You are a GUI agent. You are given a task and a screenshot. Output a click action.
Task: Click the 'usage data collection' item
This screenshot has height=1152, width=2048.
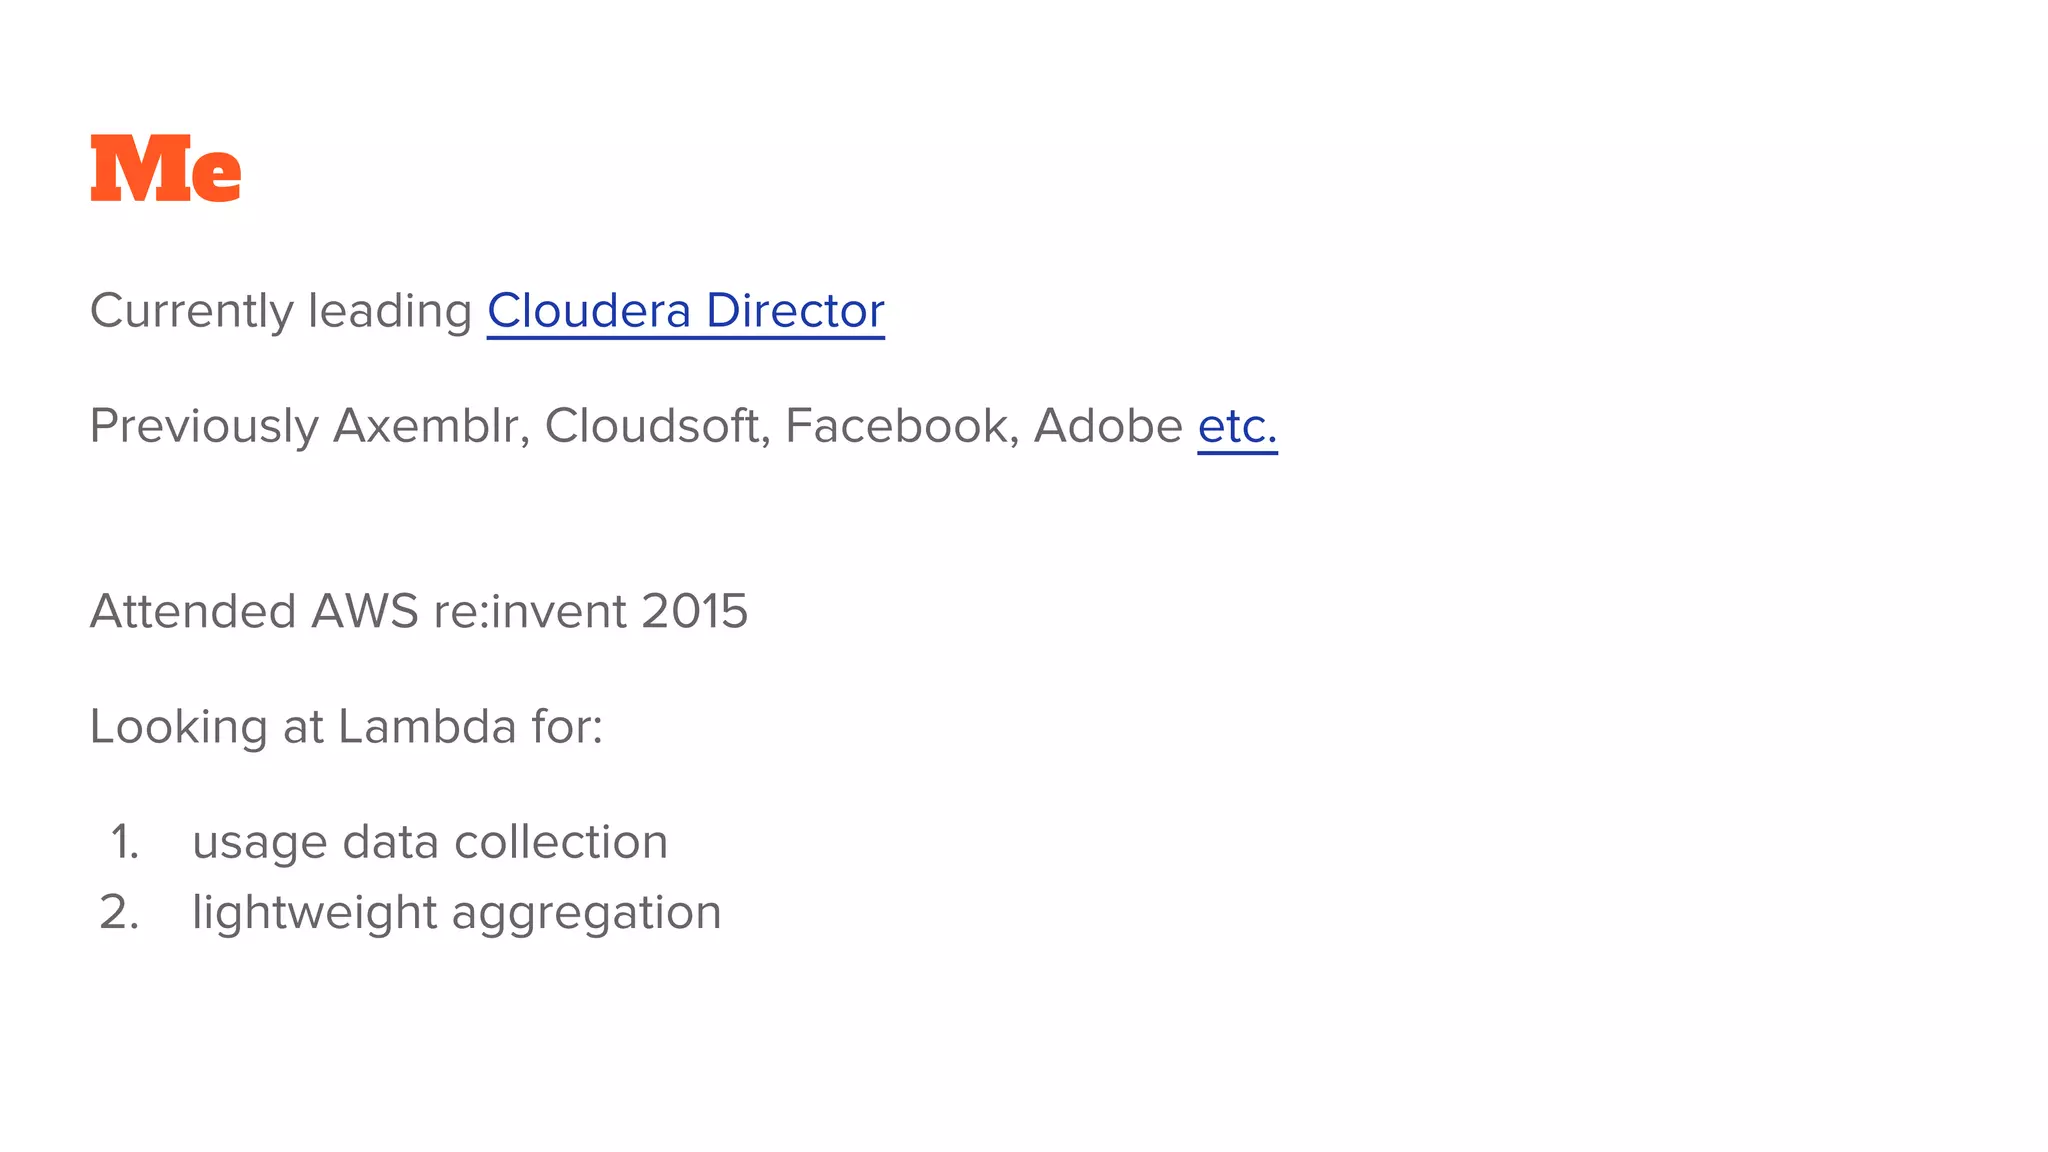click(430, 842)
